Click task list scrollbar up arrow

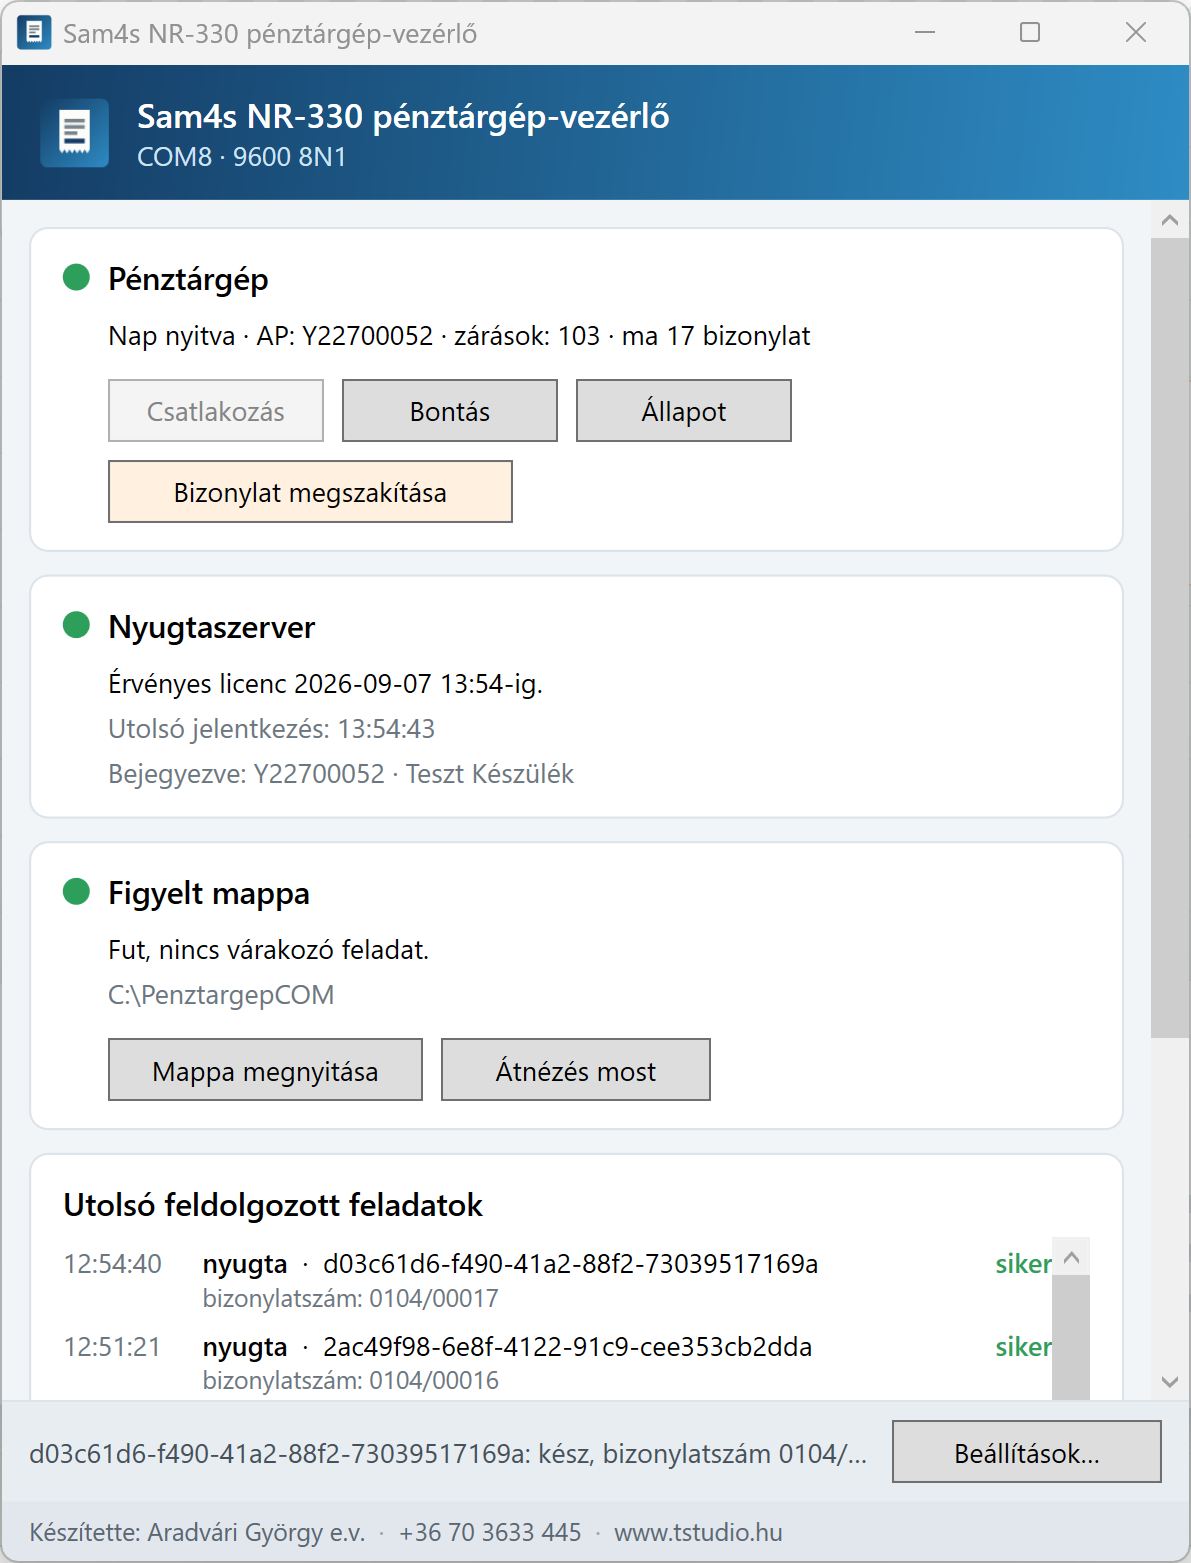tap(1071, 1258)
